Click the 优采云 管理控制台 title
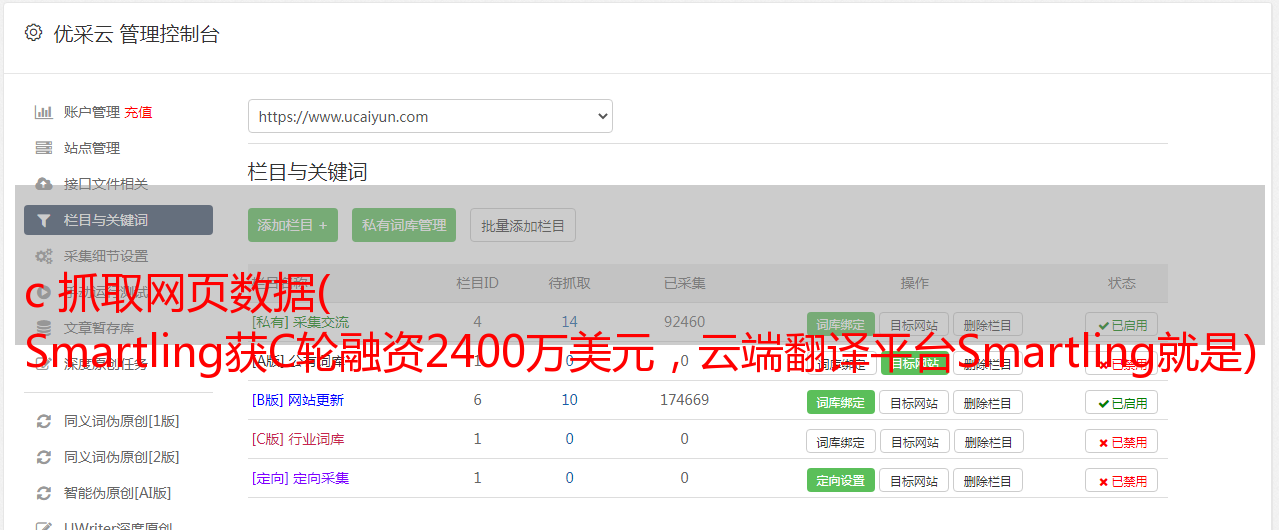The image size is (1279, 530). point(137,34)
